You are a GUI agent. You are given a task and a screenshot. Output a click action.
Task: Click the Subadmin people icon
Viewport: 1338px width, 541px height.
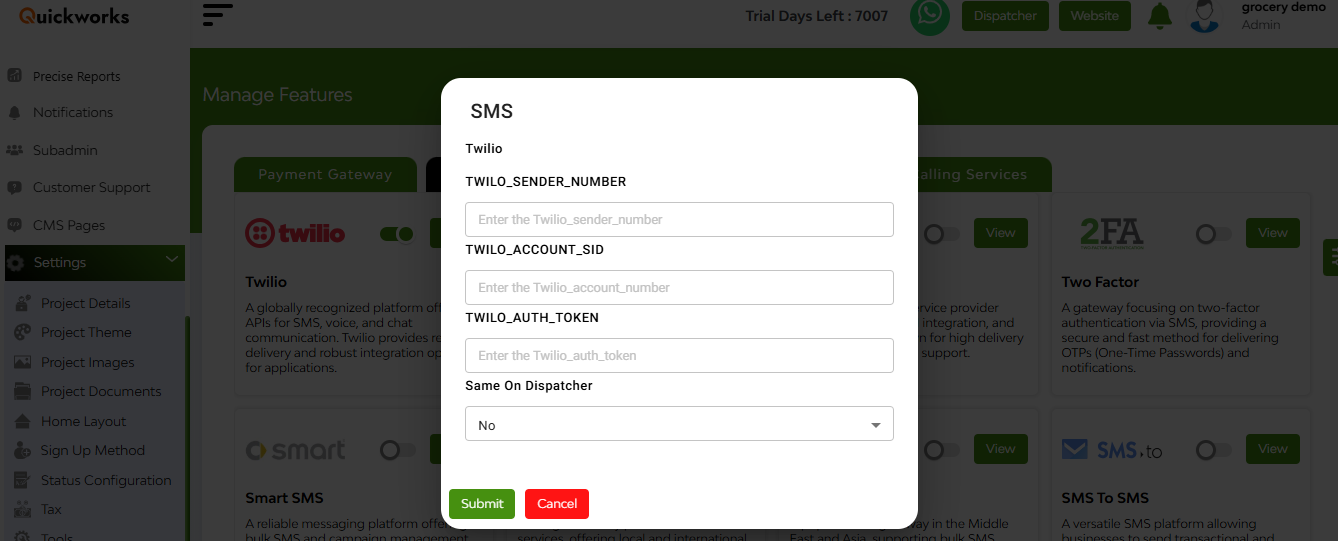(15, 150)
